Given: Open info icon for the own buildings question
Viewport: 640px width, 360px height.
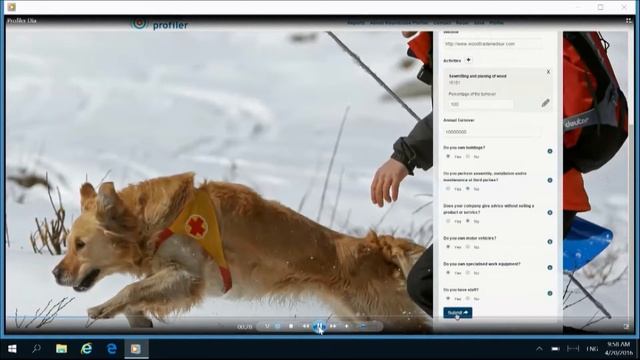Looking at the screenshot, I should (550, 151).
